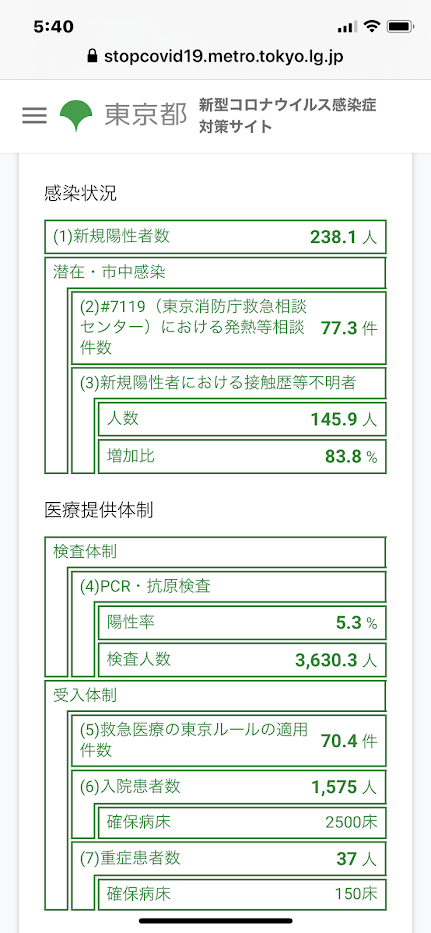
Task: Open 新型コロナウイルス感染症対策サイト heading link
Action: coord(288,115)
